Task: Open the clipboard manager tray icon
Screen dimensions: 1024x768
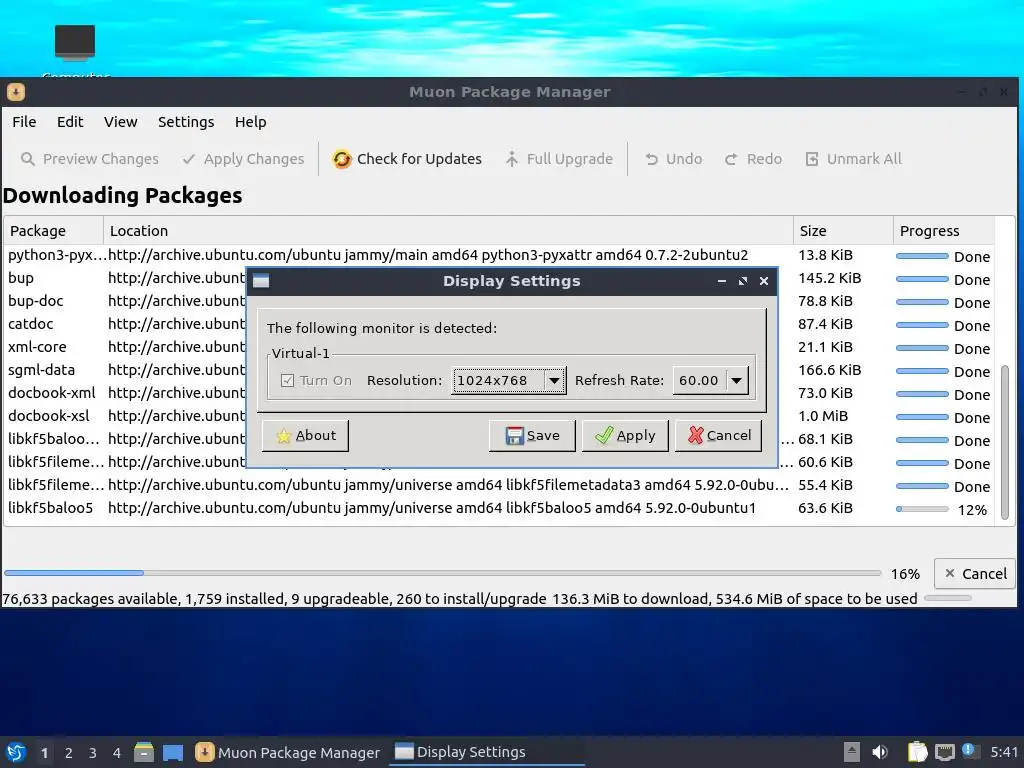Action: point(917,752)
